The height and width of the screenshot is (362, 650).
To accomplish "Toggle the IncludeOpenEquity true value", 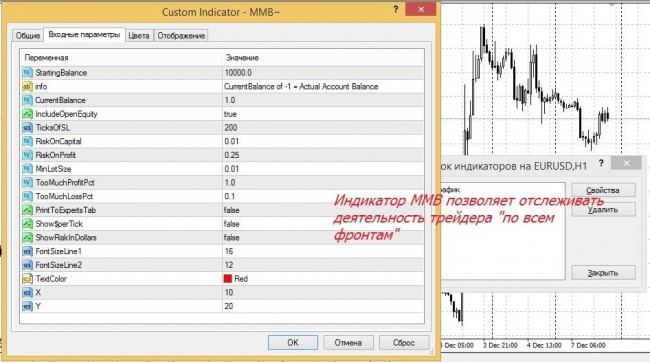I will (x=323, y=114).
